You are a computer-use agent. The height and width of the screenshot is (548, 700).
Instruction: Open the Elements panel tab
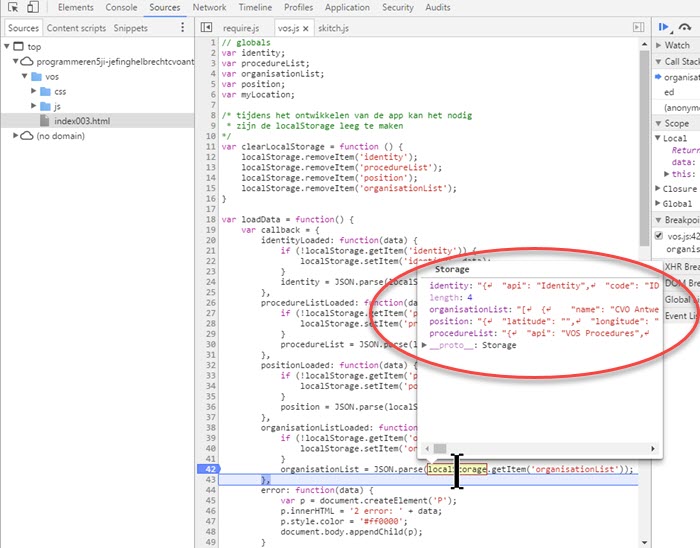click(75, 8)
